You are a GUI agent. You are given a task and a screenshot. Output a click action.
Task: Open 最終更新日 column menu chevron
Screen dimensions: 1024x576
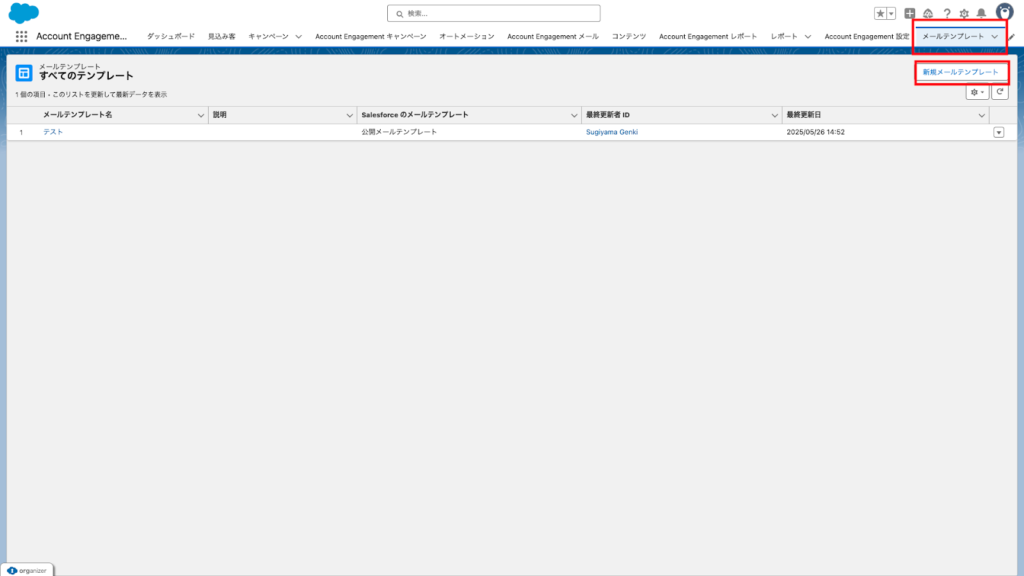tap(982, 116)
